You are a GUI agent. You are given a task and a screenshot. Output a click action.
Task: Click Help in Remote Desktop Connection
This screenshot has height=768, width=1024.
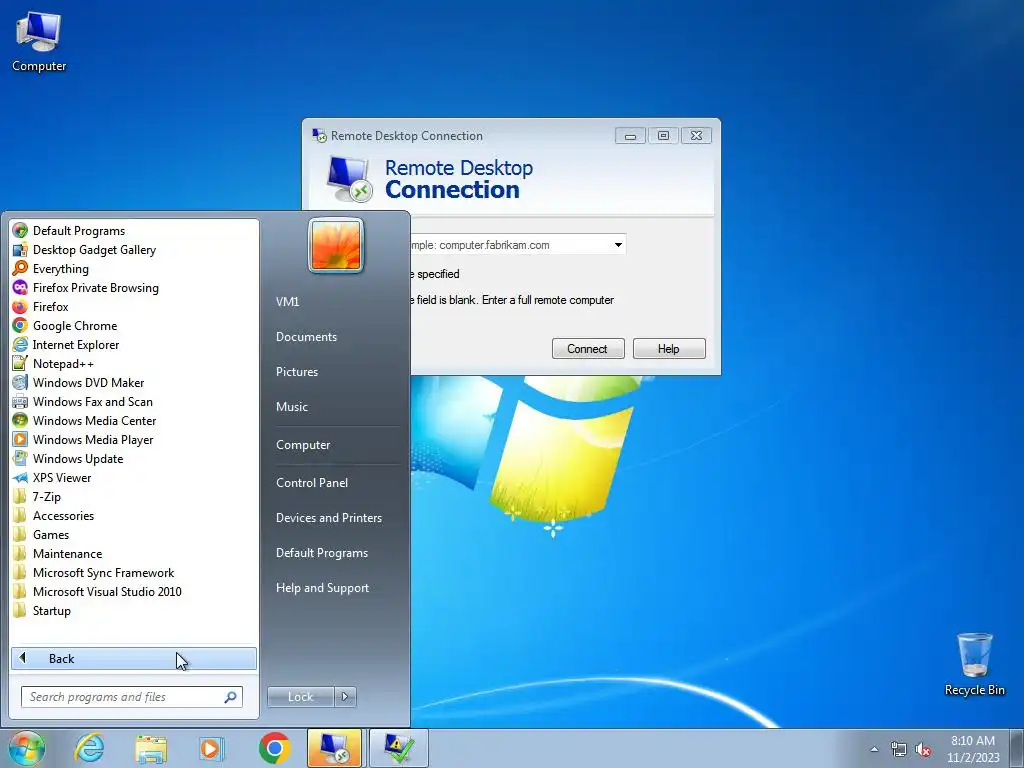669,349
